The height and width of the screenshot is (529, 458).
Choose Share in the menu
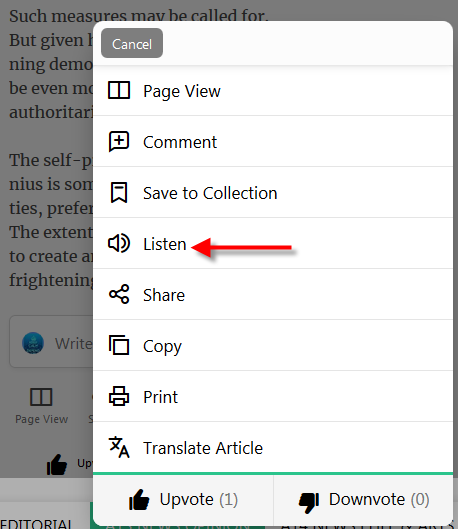tap(273, 295)
